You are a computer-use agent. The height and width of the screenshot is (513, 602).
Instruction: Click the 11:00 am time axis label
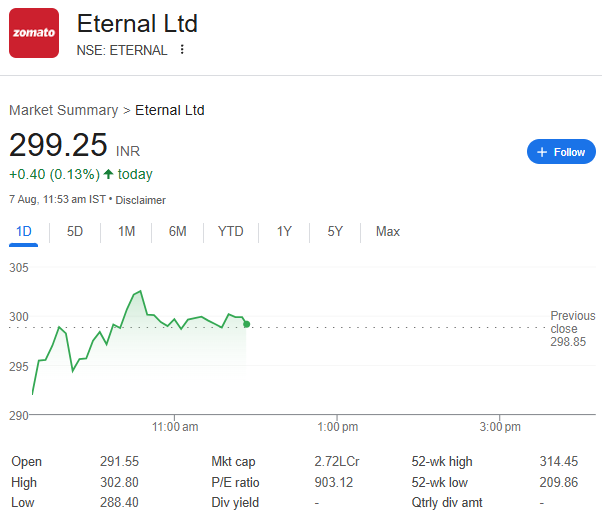(x=175, y=427)
